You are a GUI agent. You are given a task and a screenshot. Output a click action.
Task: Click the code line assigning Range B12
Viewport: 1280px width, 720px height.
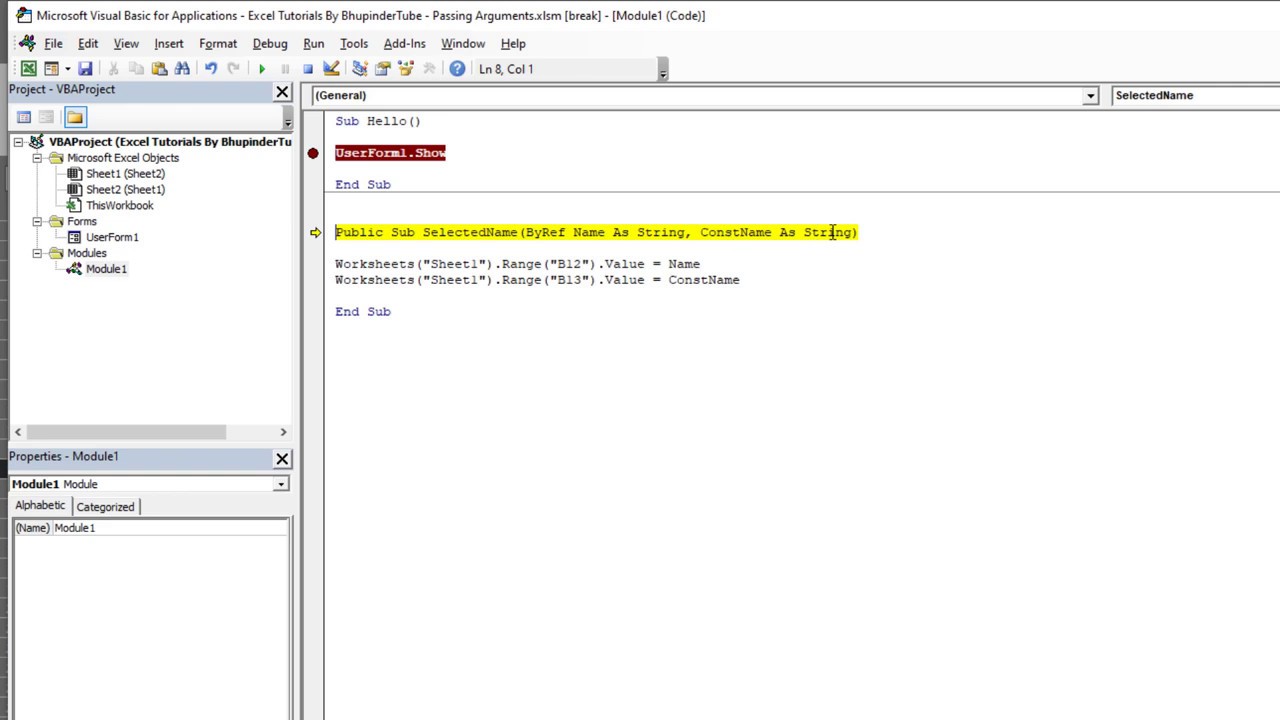[517, 265]
